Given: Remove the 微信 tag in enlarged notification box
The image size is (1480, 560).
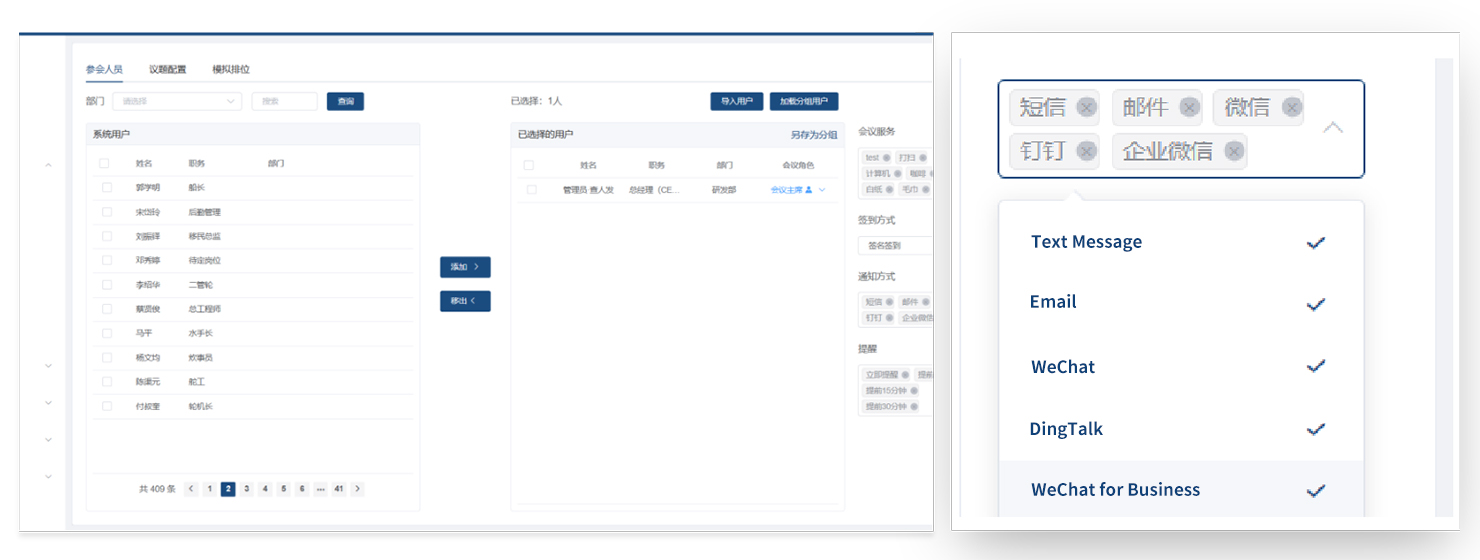Looking at the screenshot, I should point(1292,108).
